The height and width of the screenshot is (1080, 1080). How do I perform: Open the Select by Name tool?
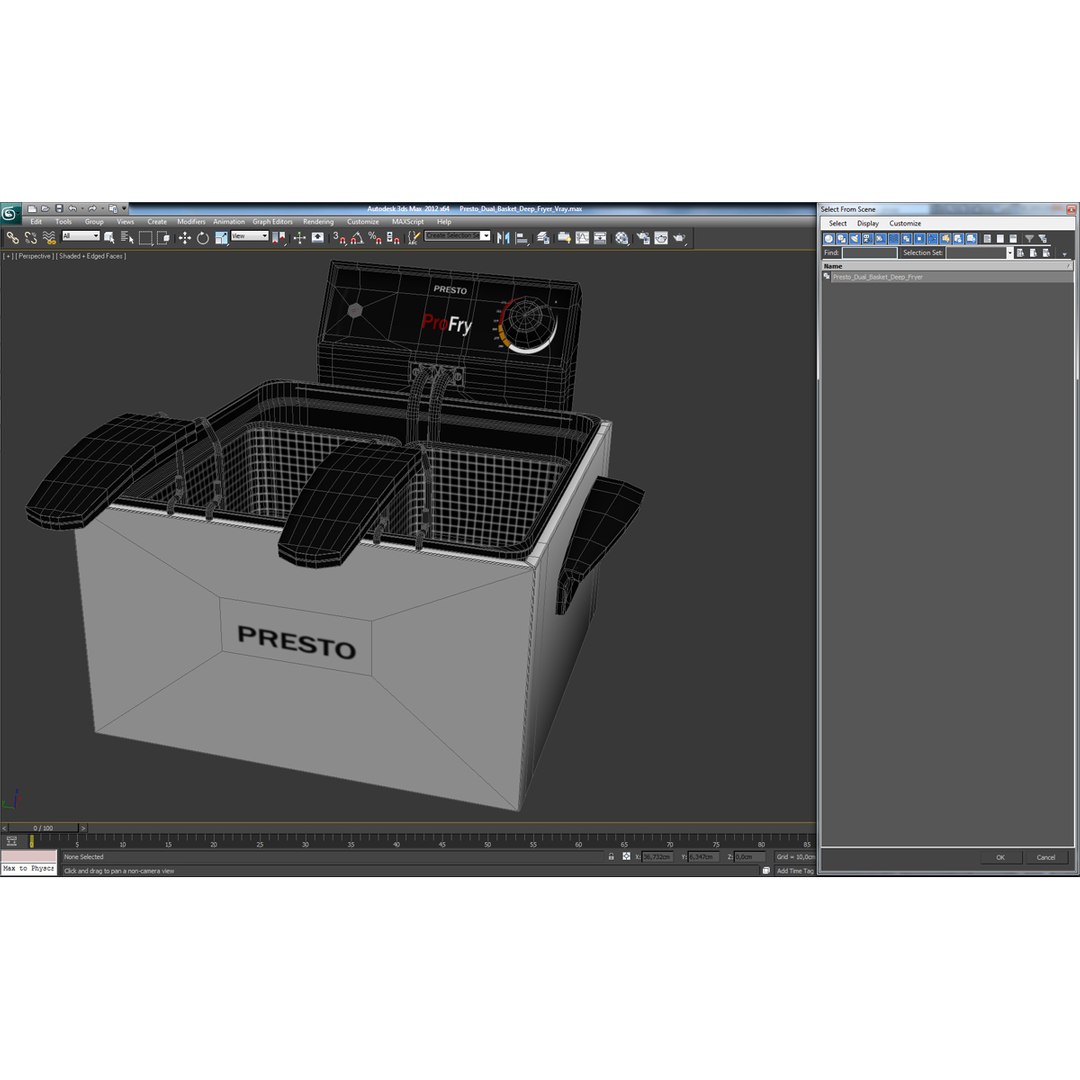coord(127,238)
